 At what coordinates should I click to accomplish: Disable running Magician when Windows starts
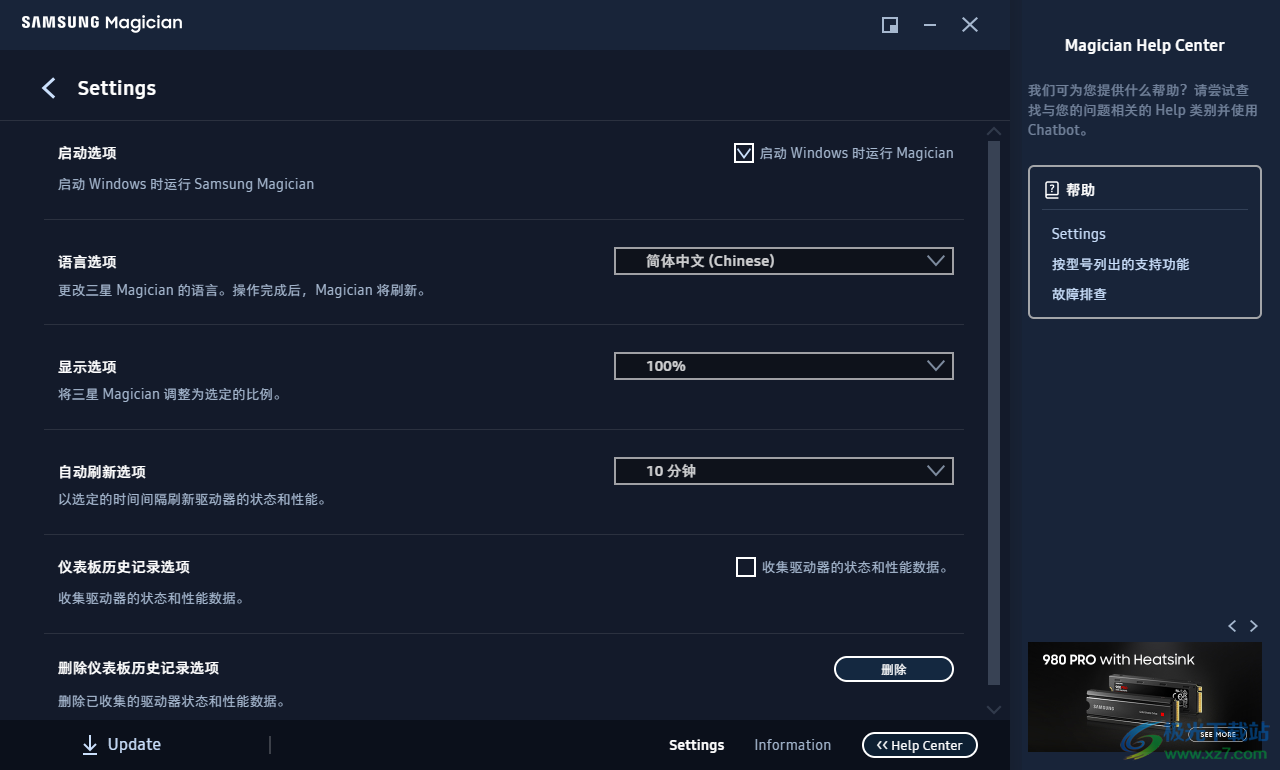(744, 153)
